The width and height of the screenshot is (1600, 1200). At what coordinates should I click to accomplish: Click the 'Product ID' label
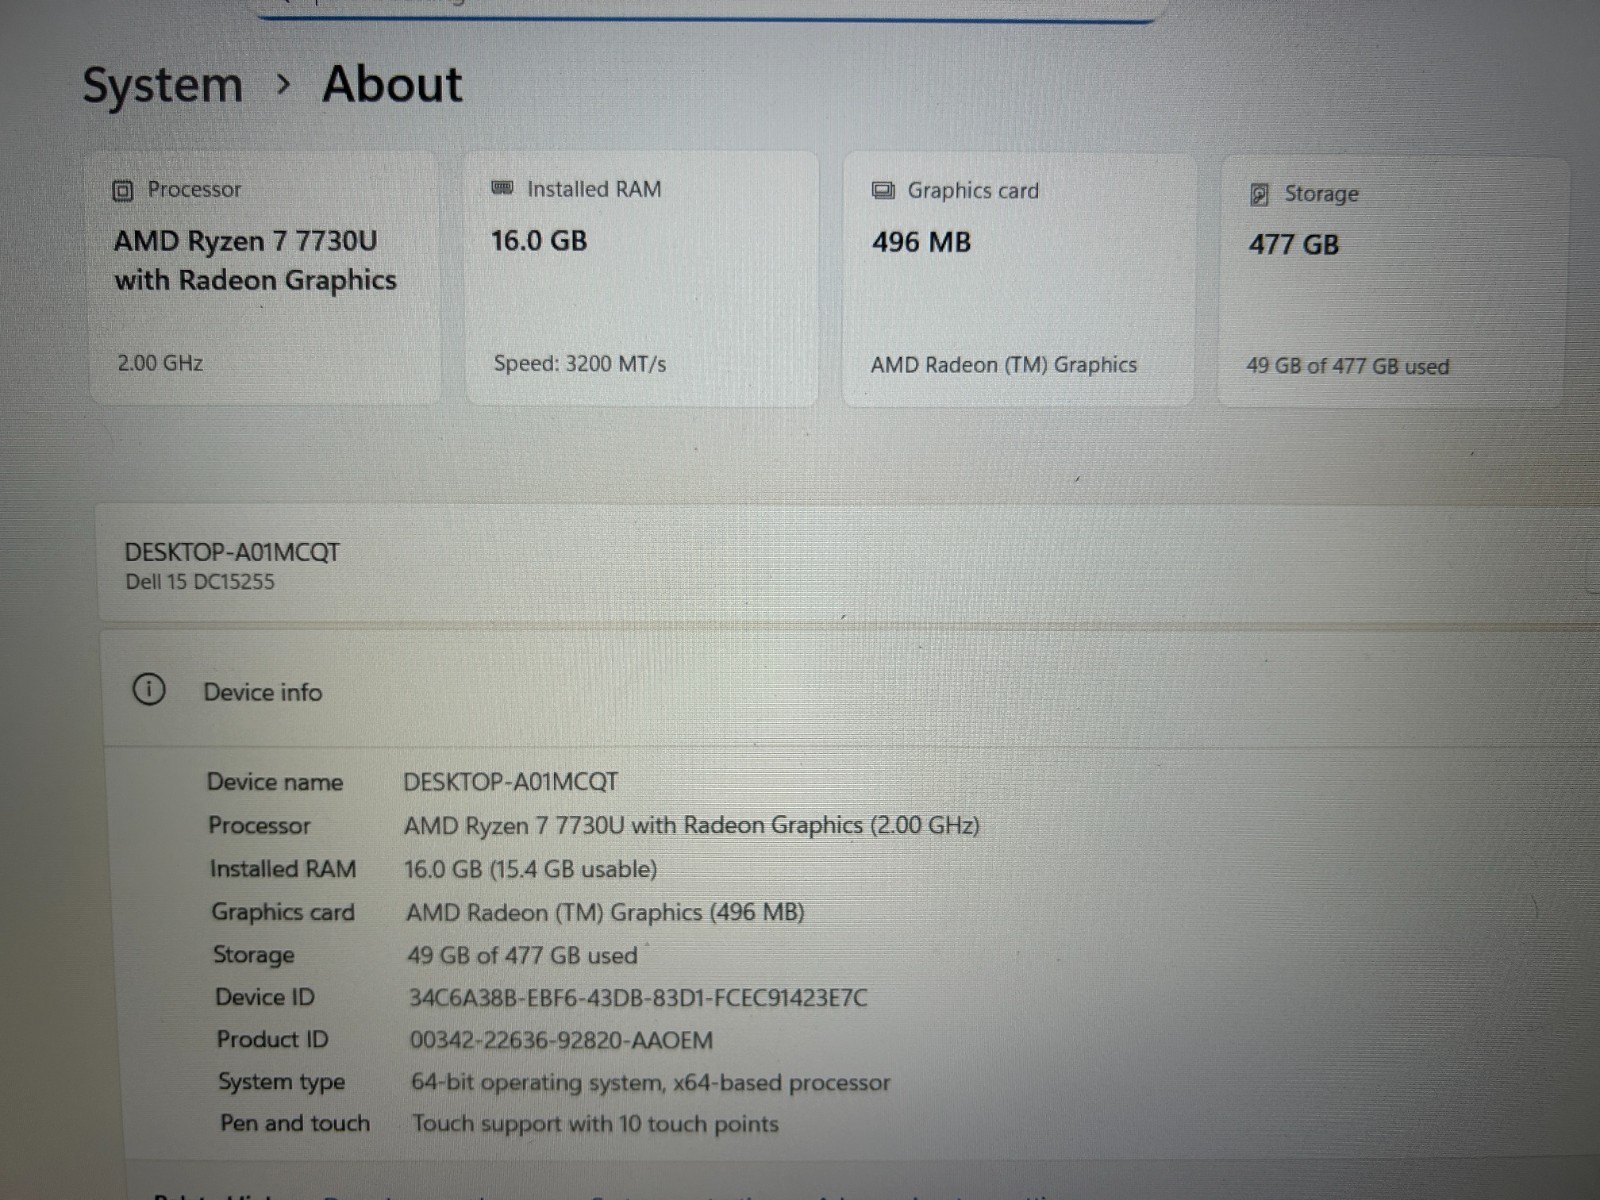pyautogui.click(x=272, y=1039)
